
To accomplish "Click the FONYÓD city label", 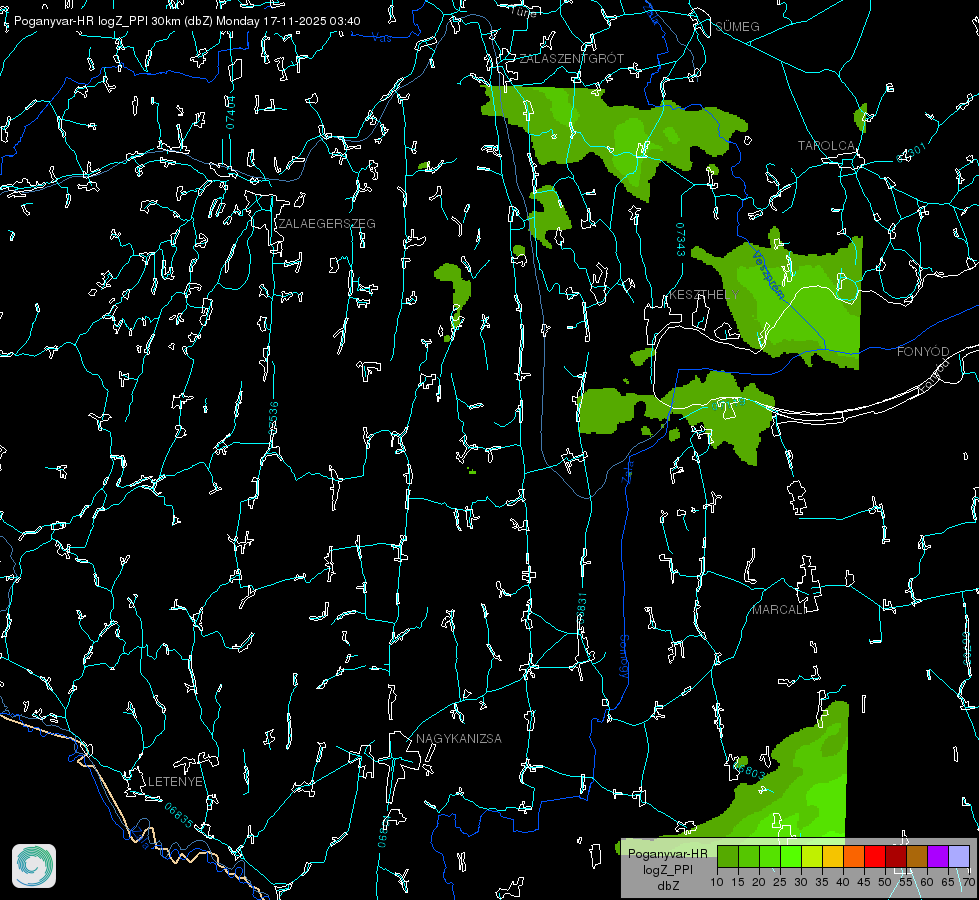I will point(923,352).
